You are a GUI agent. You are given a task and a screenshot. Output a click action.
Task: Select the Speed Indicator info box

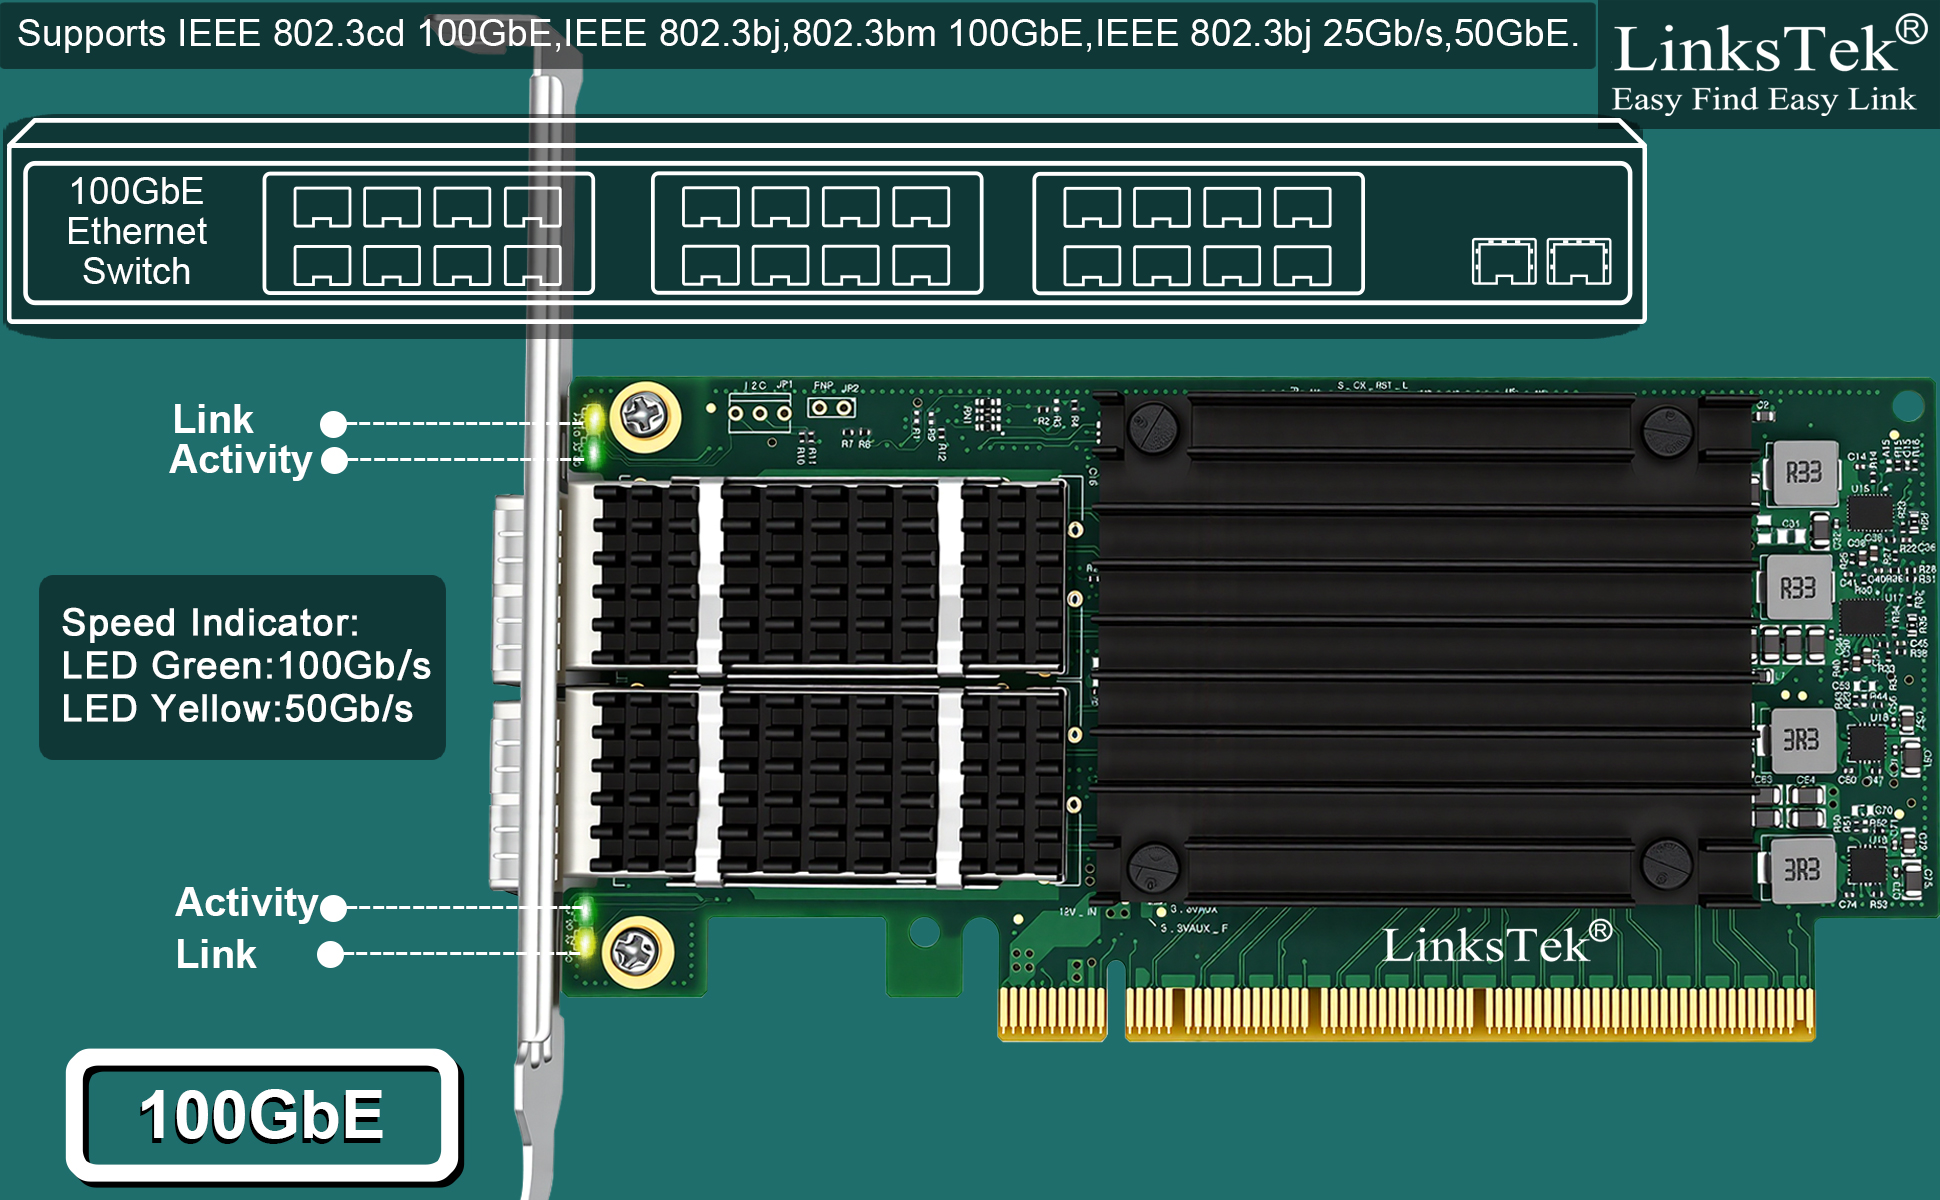click(242, 667)
